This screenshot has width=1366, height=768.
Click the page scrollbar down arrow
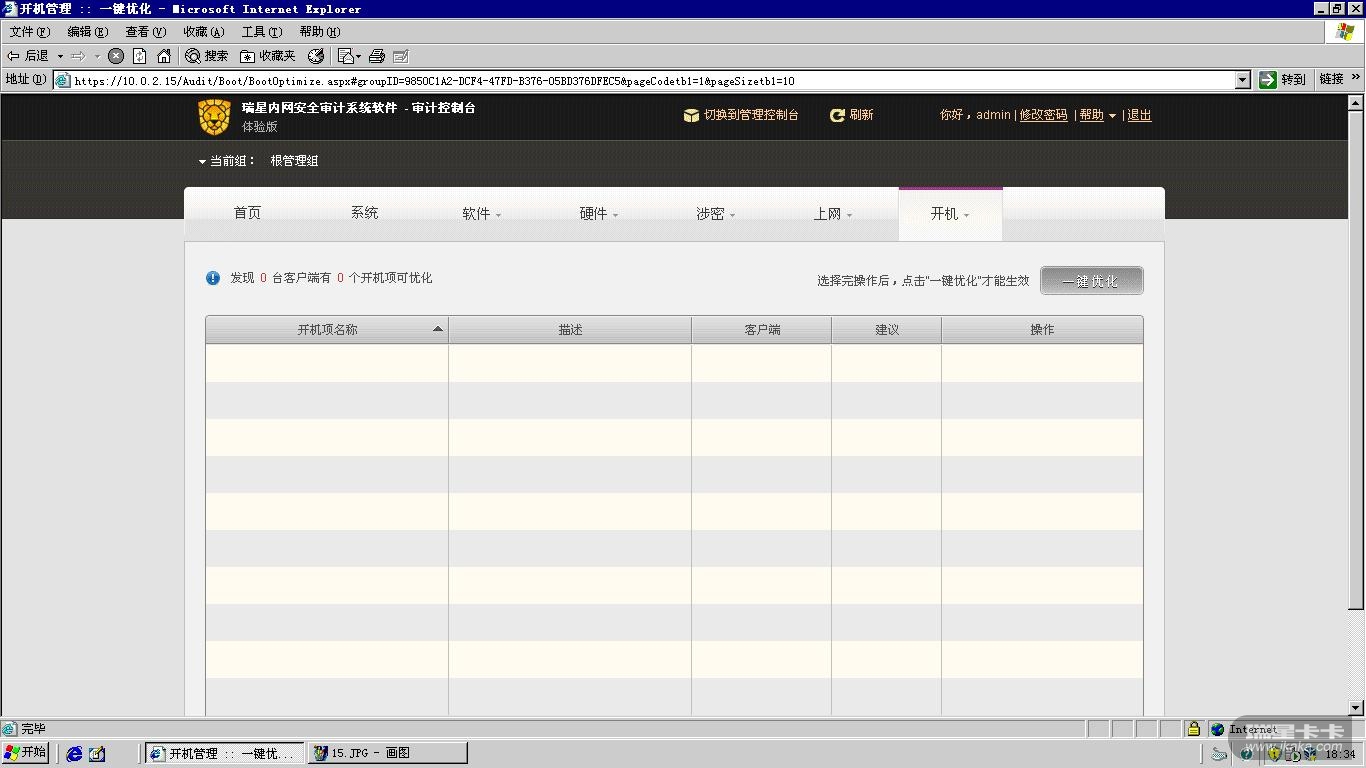[1357, 708]
